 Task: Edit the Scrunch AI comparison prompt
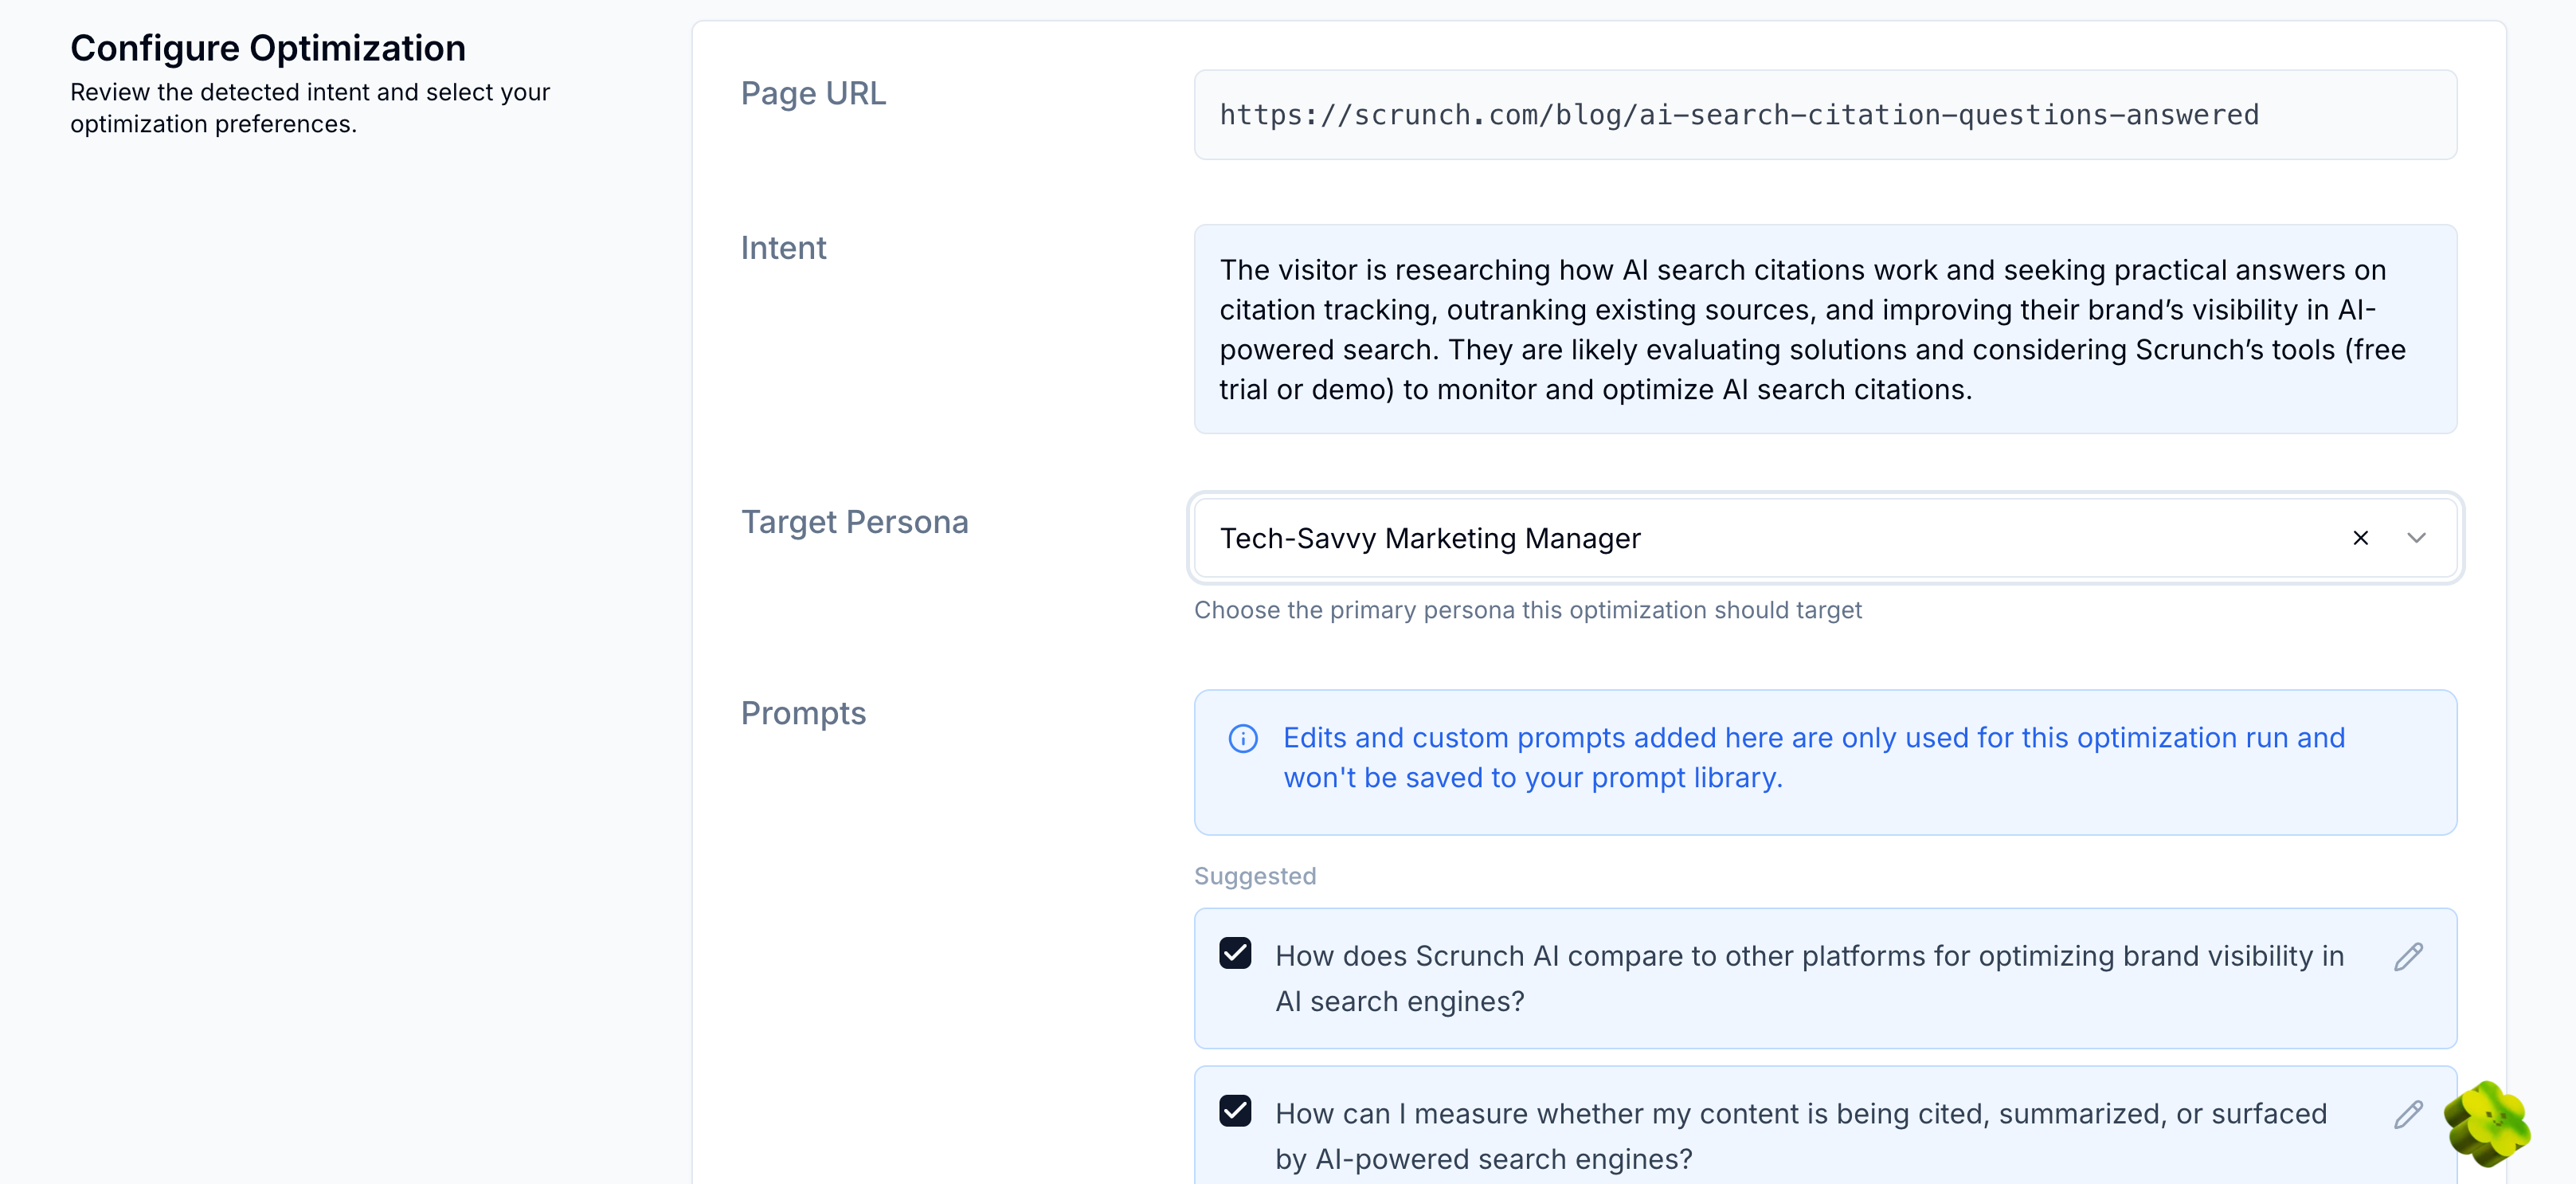tap(2408, 957)
